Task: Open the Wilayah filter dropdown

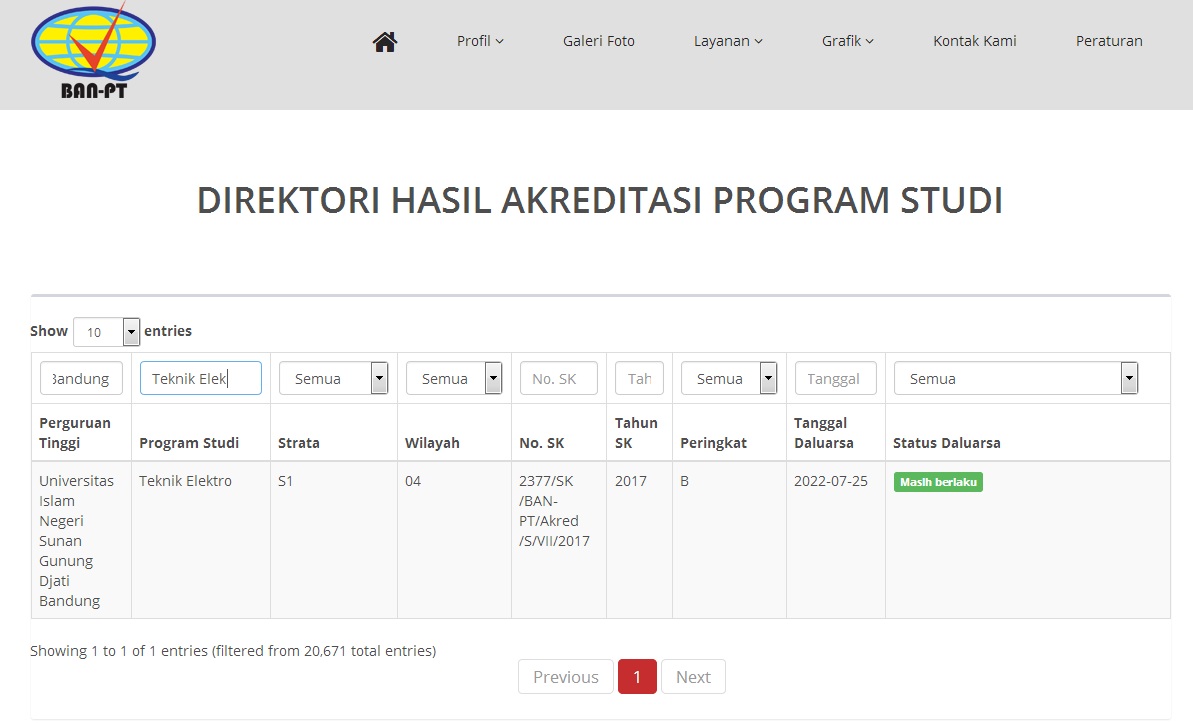Action: tap(454, 378)
